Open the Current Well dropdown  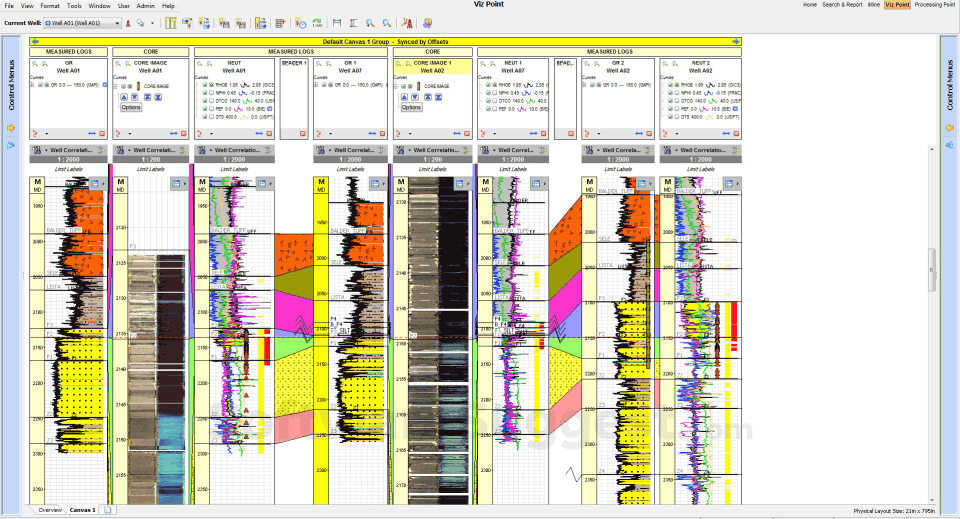click(x=116, y=22)
